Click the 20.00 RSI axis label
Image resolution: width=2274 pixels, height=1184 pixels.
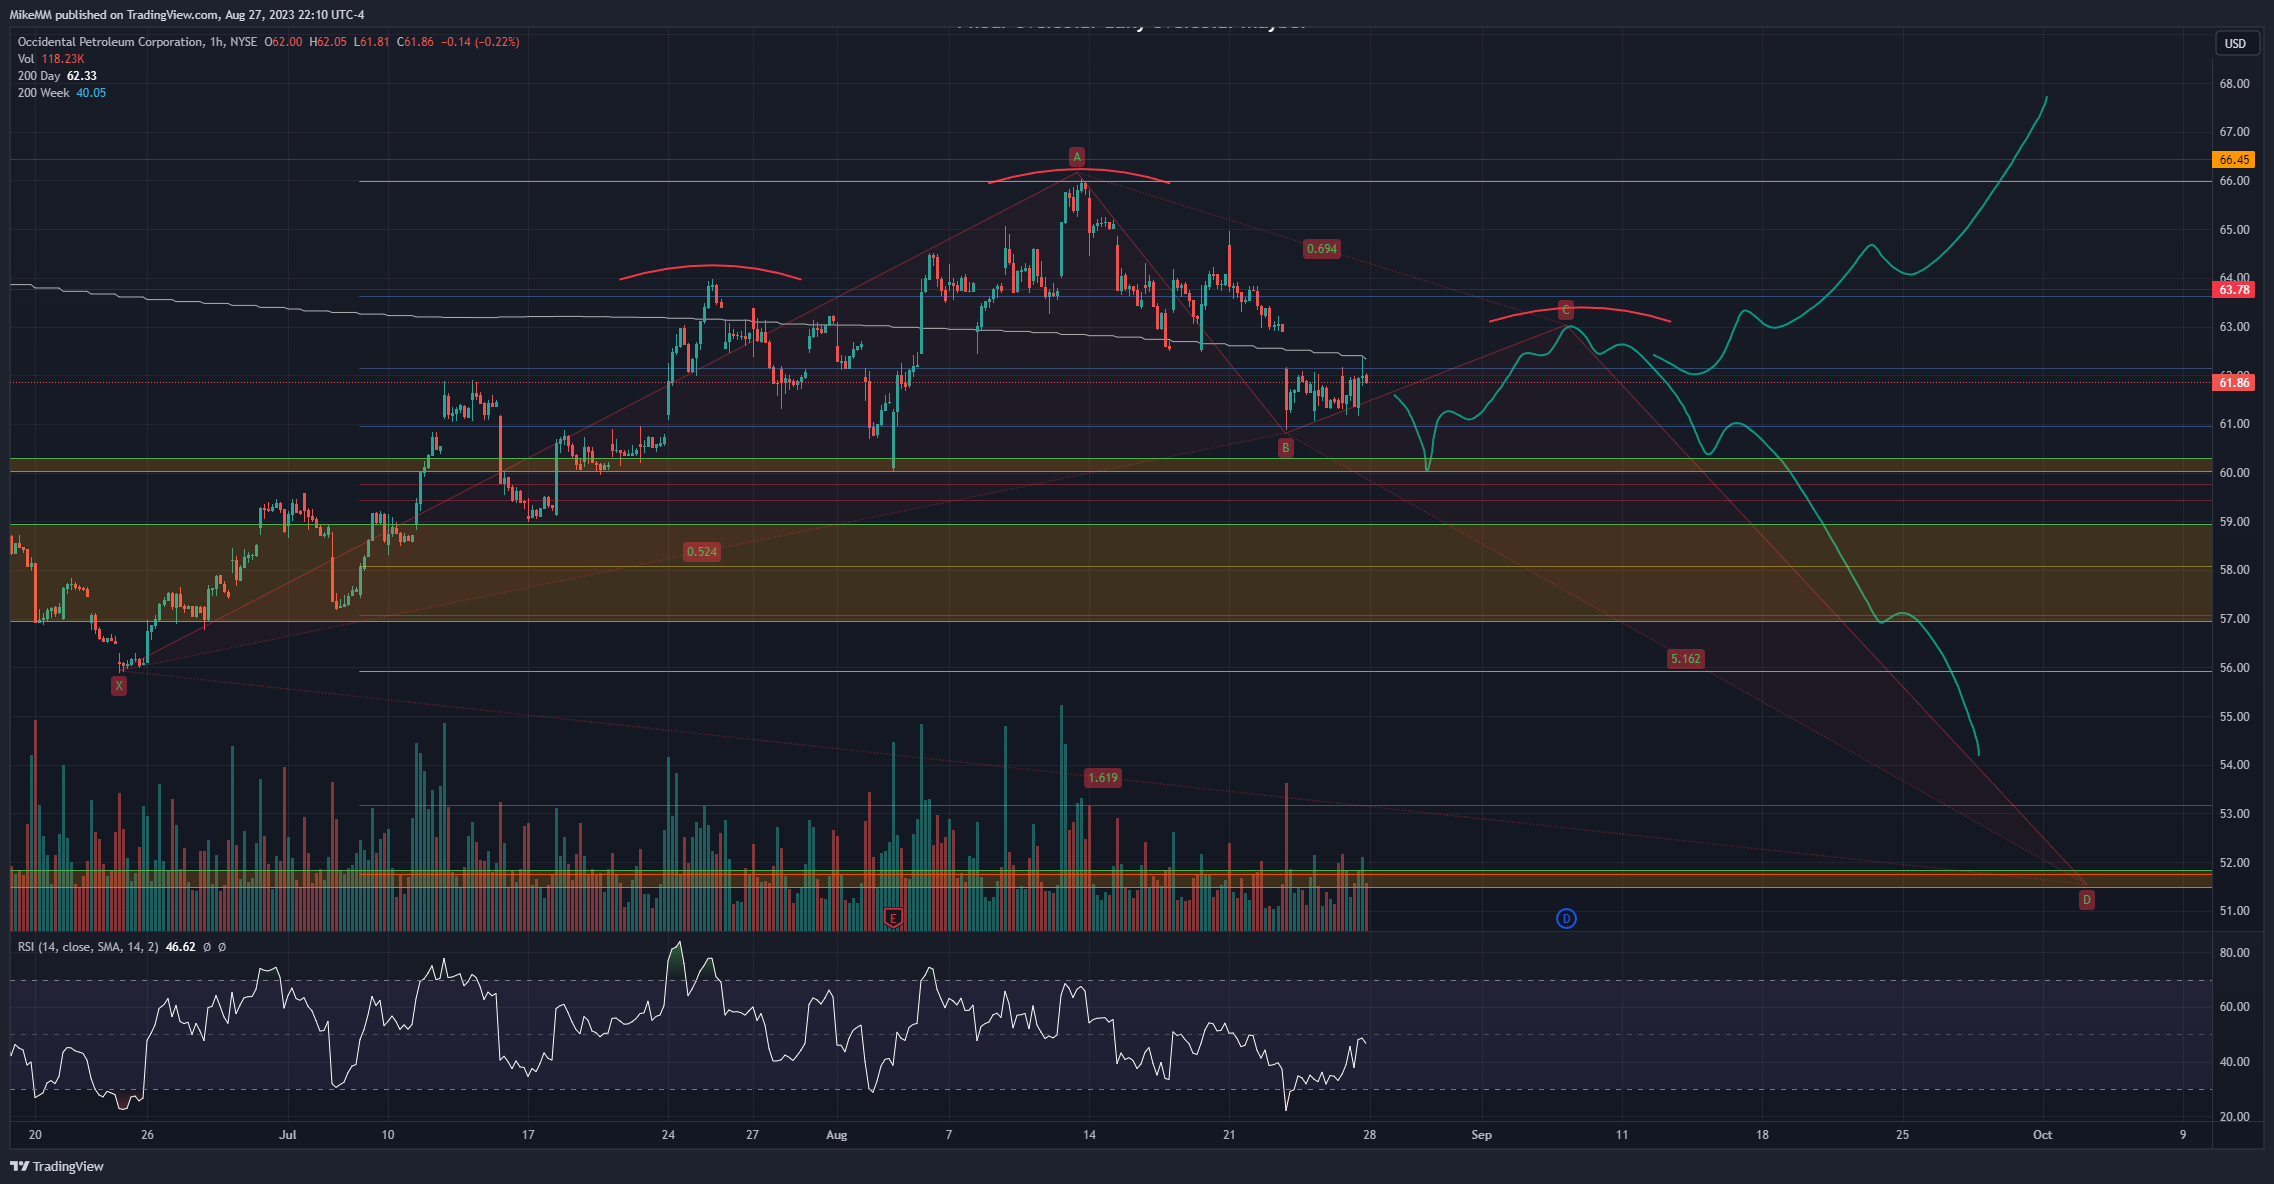pyautogui.click(x=2233, y=1117)
